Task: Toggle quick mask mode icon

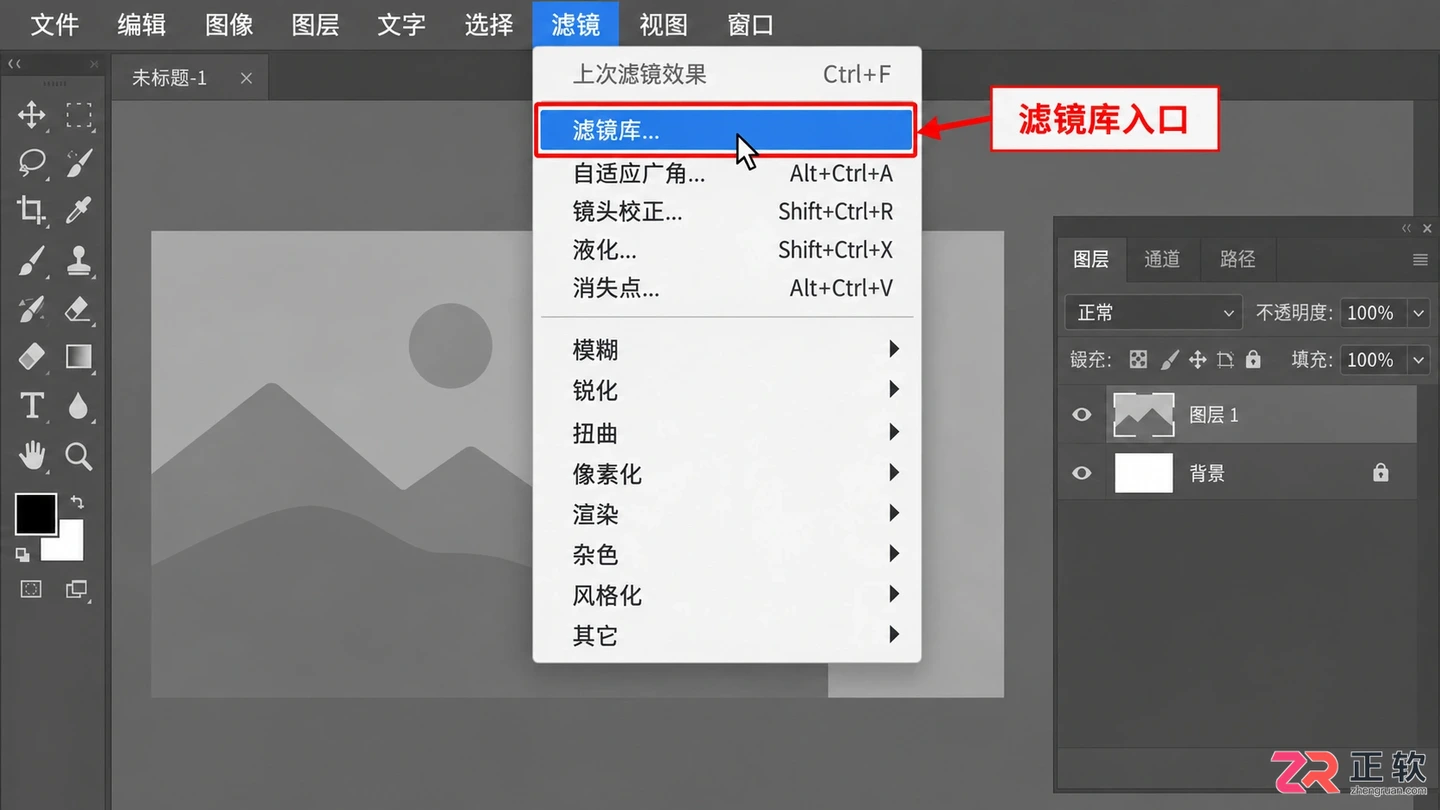Action: pos(31,589)
